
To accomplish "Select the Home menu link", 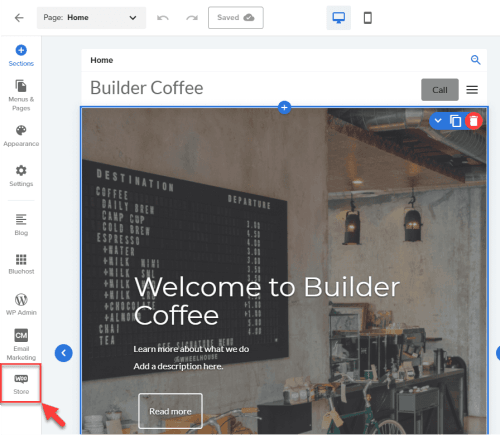I will (x=102, y=60).
